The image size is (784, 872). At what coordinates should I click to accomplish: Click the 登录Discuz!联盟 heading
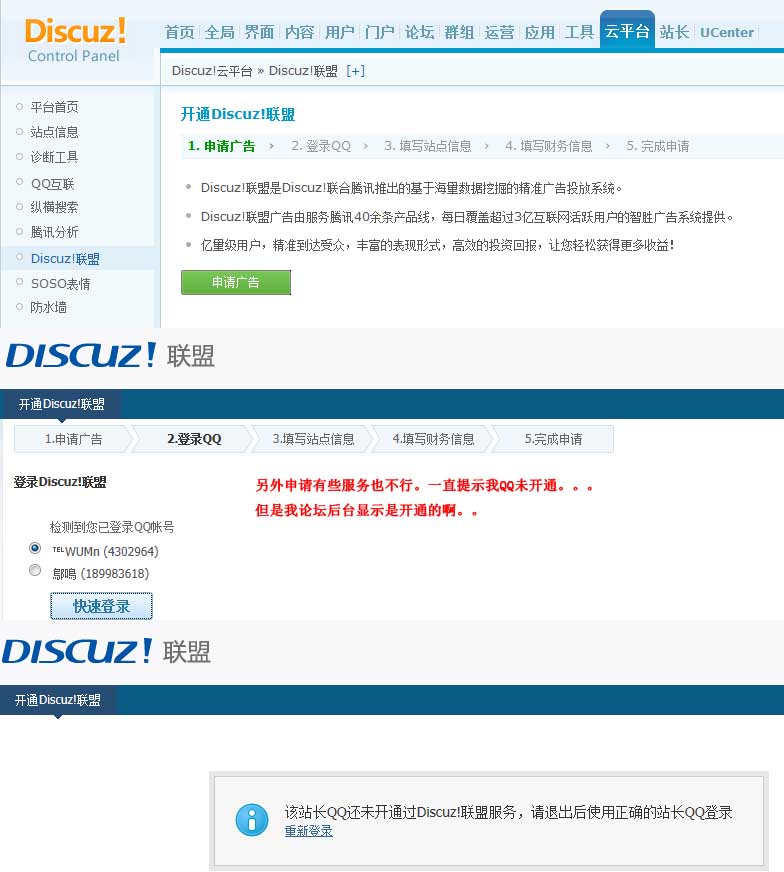pyautogui.click(x=60, y=482)
